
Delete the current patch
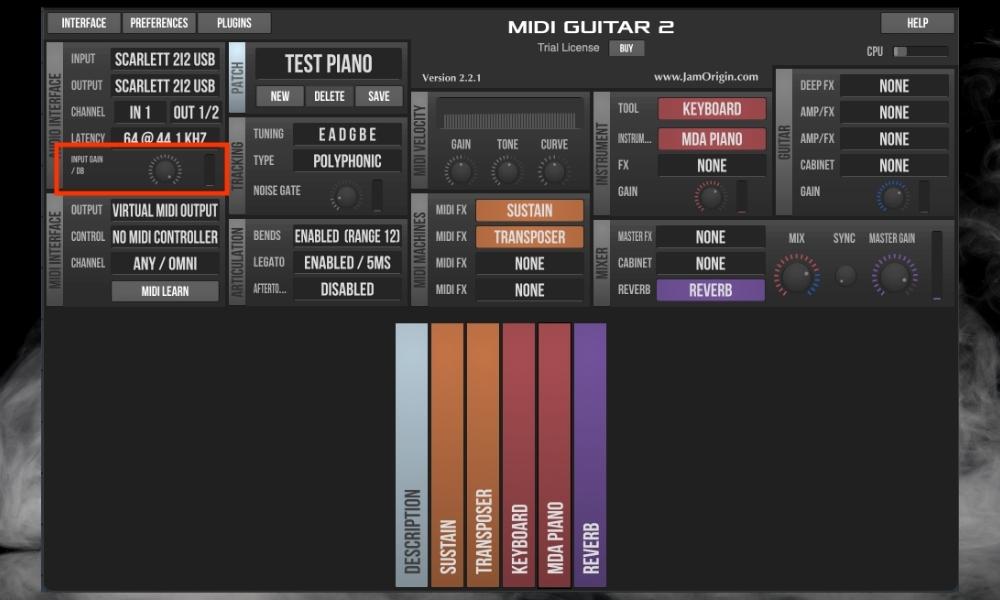pos(329,96)
